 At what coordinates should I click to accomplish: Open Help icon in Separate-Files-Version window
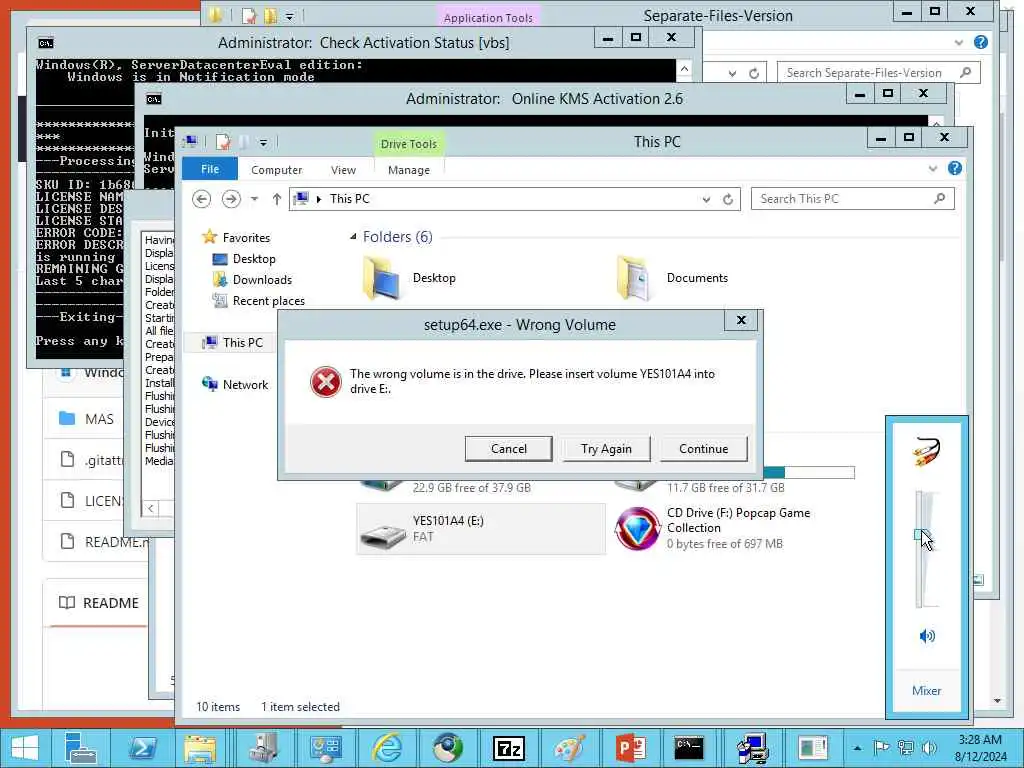click(x=980, y=42)
